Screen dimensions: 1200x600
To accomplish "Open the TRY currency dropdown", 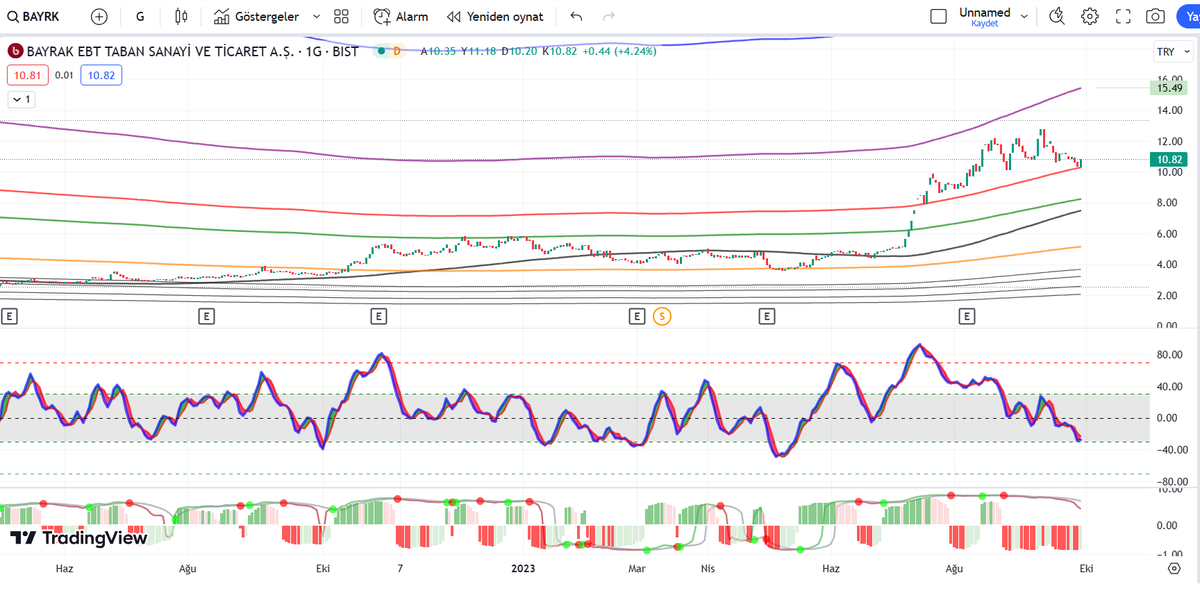I will 1171,52.
